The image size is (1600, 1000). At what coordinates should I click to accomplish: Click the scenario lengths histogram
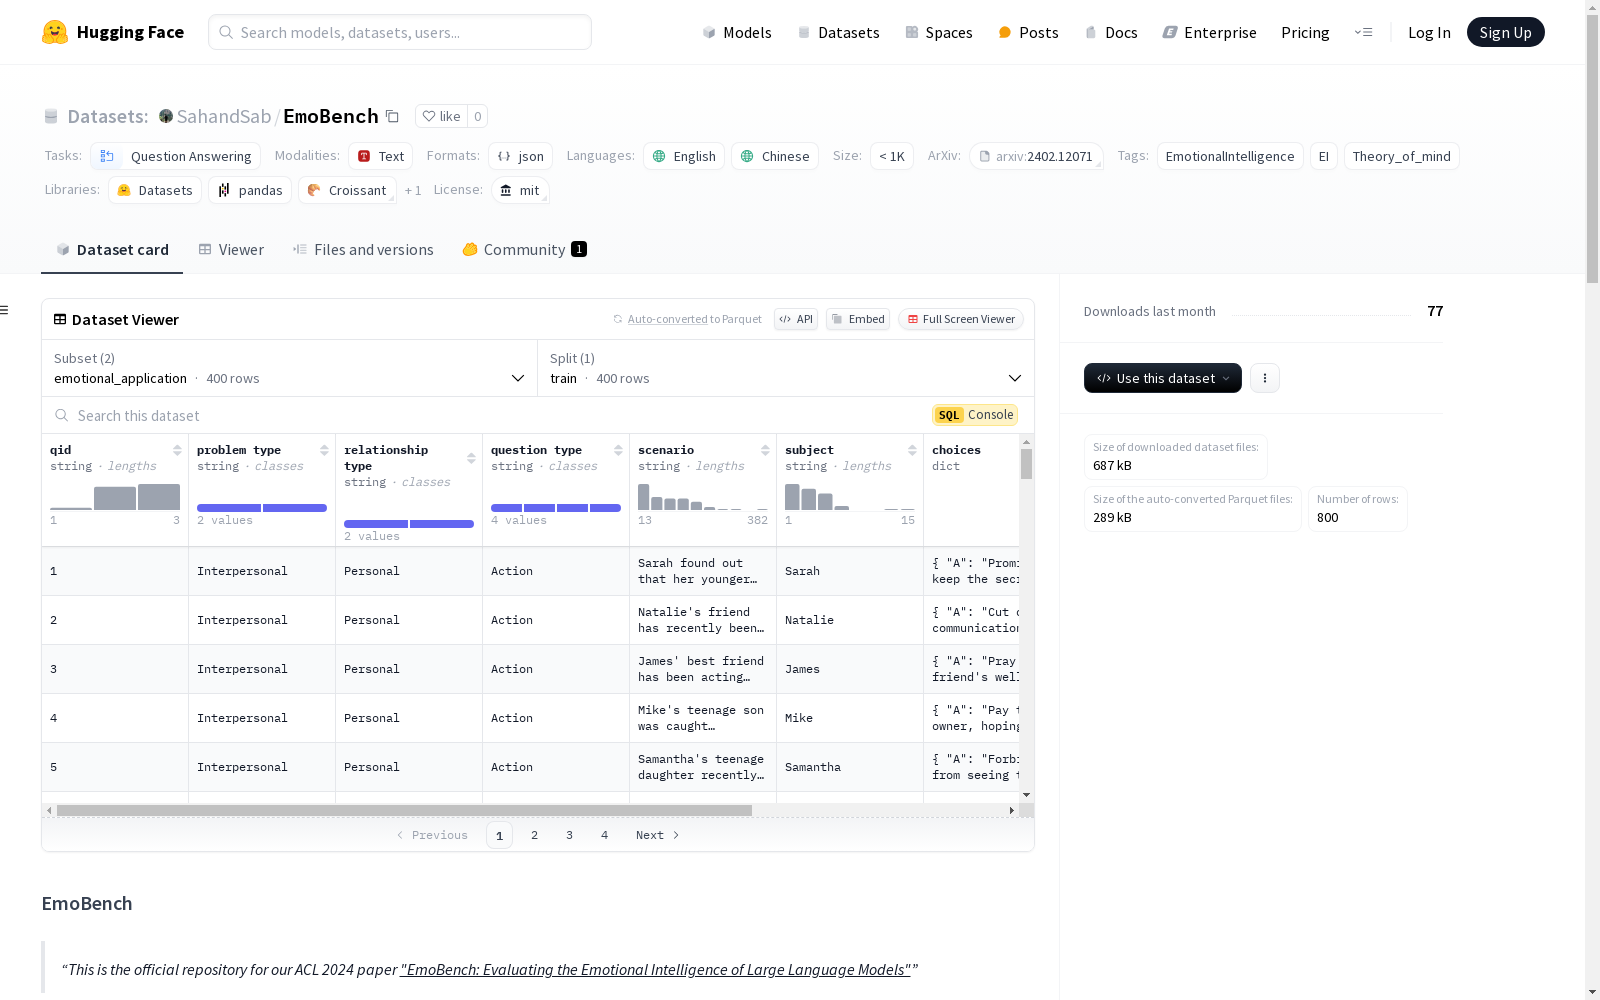703,497
